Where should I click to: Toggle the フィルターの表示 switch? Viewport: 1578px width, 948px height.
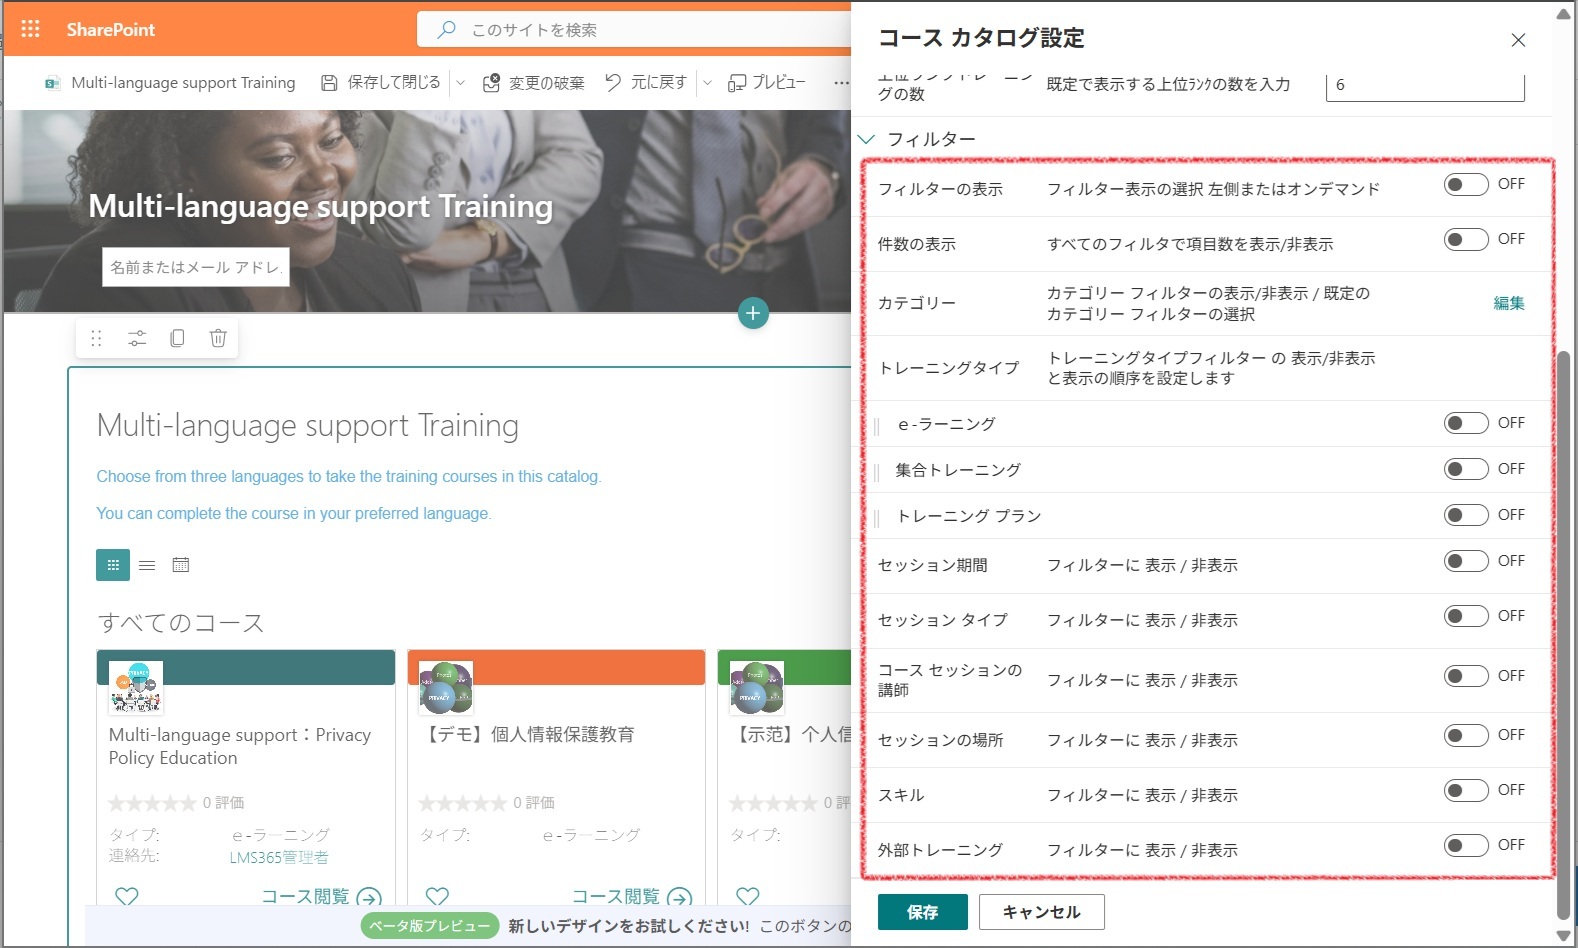(1466, 184)
